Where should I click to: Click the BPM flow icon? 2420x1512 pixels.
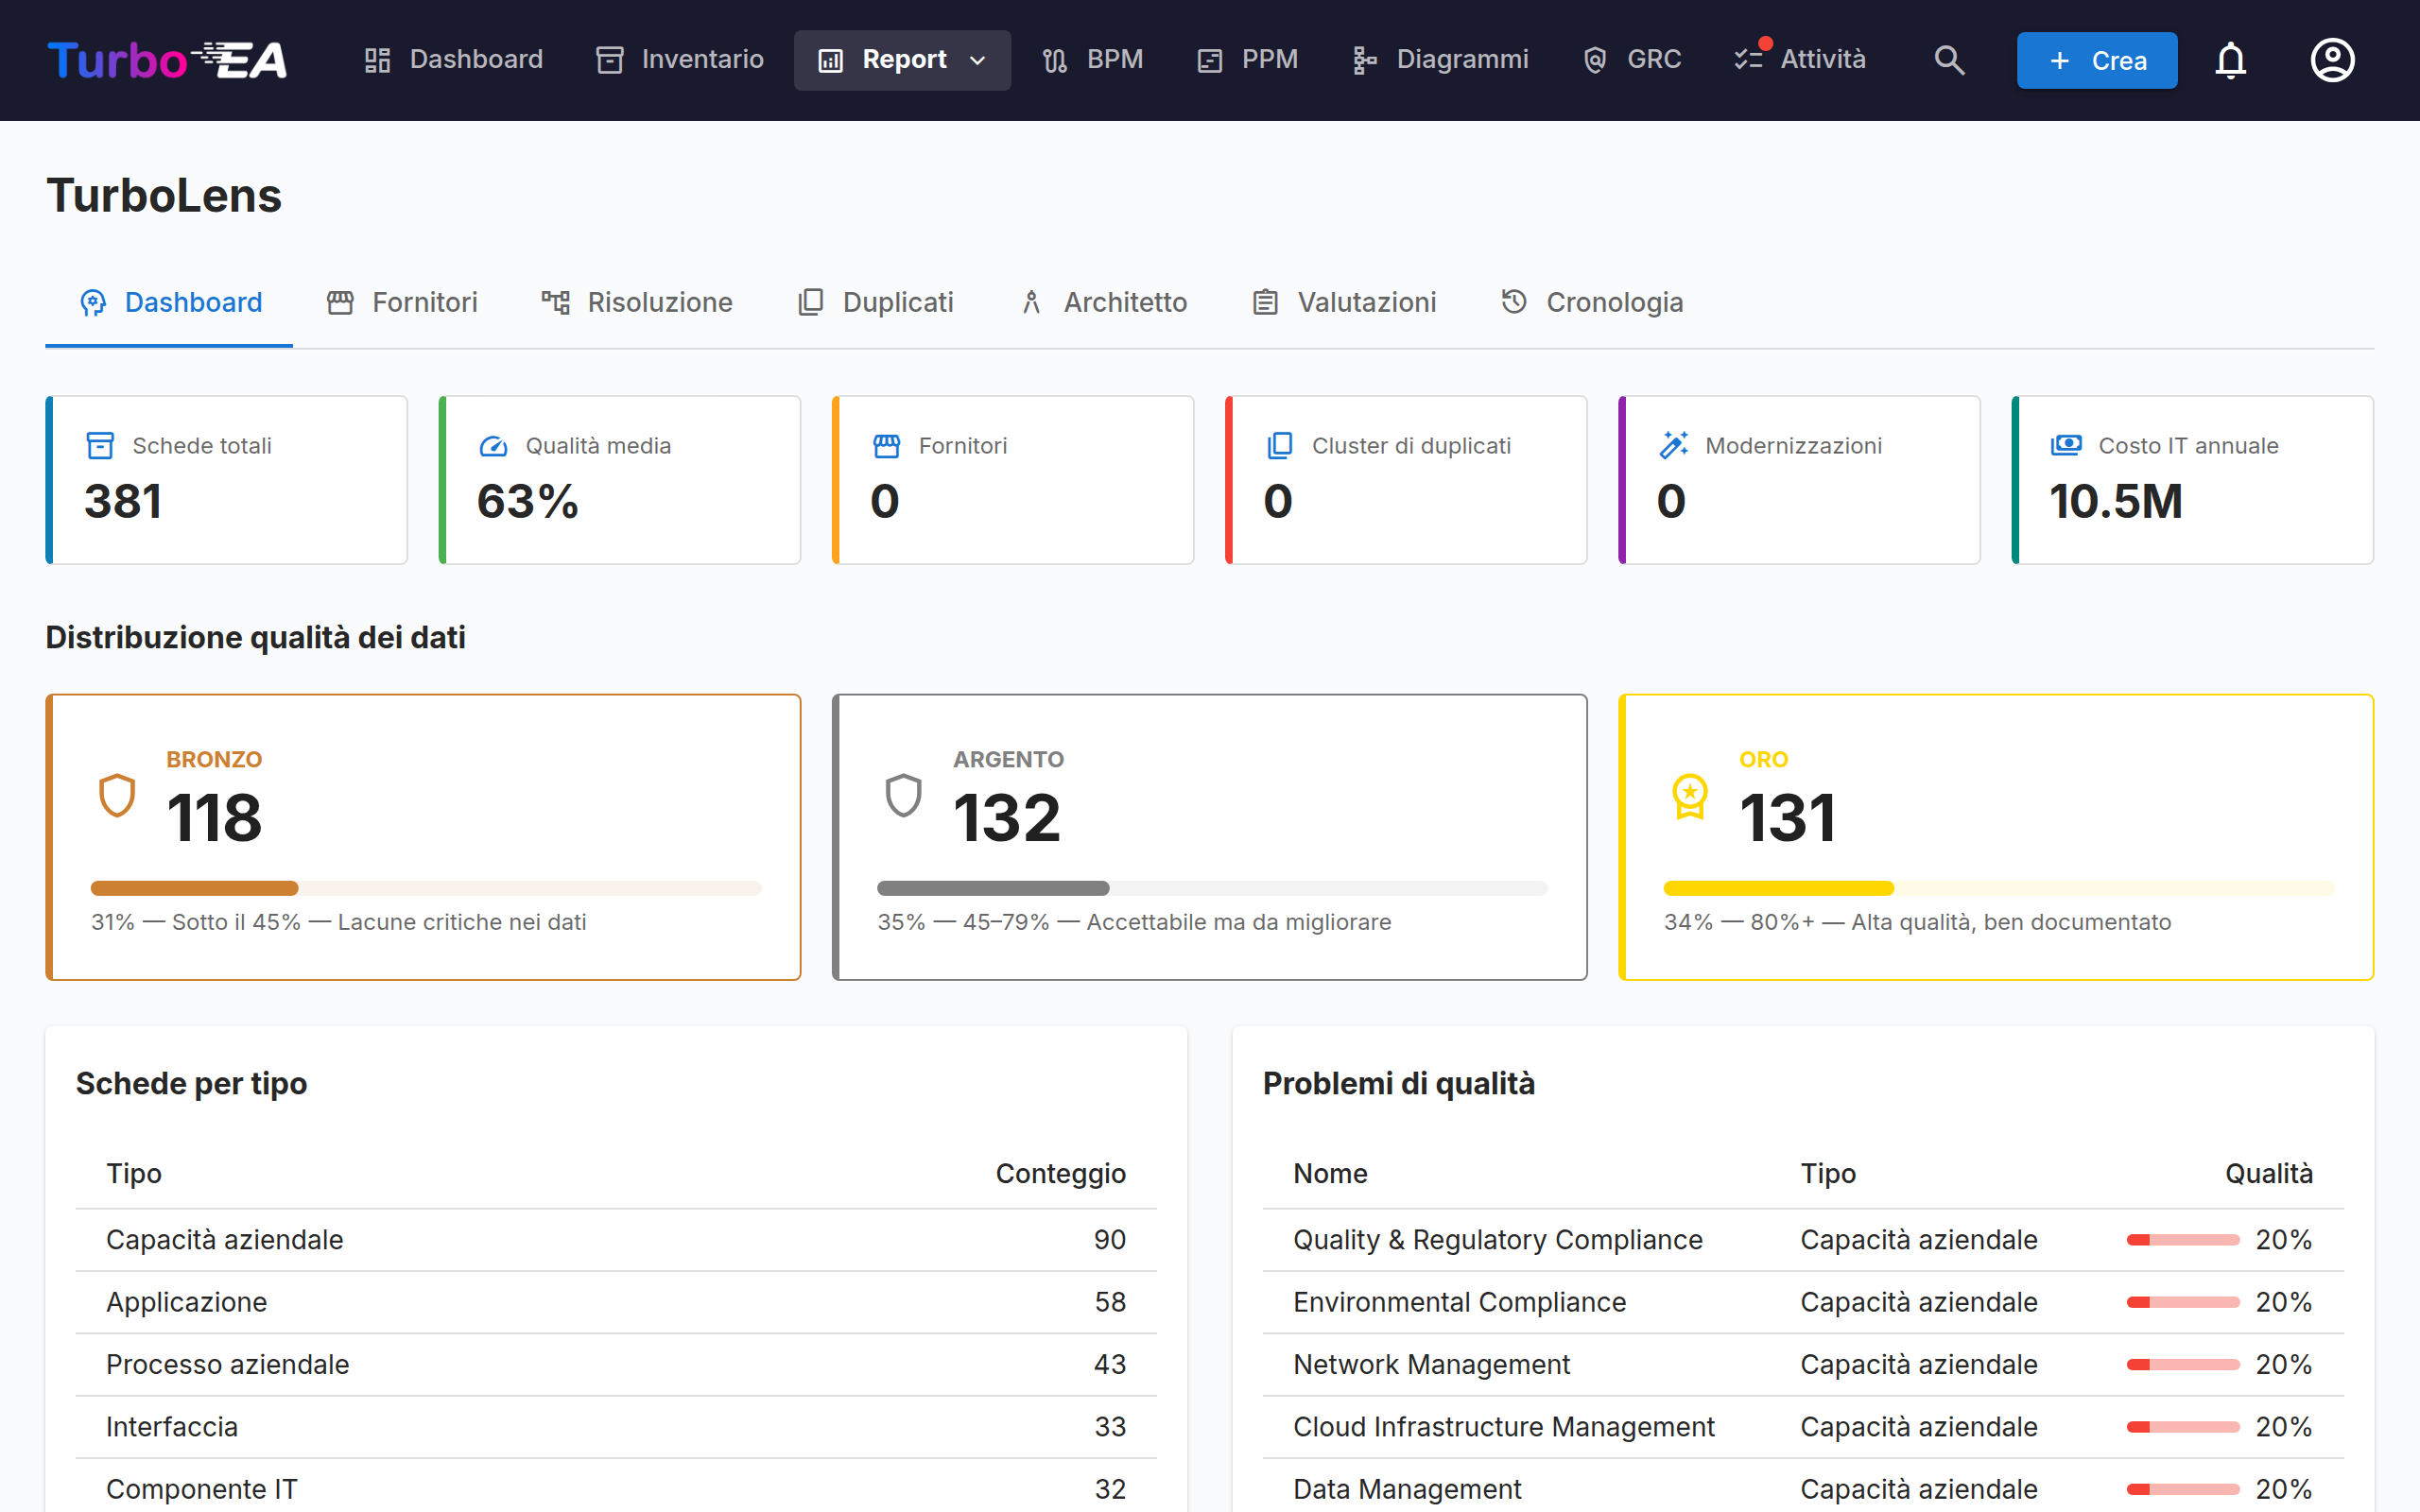[1055, 60]
